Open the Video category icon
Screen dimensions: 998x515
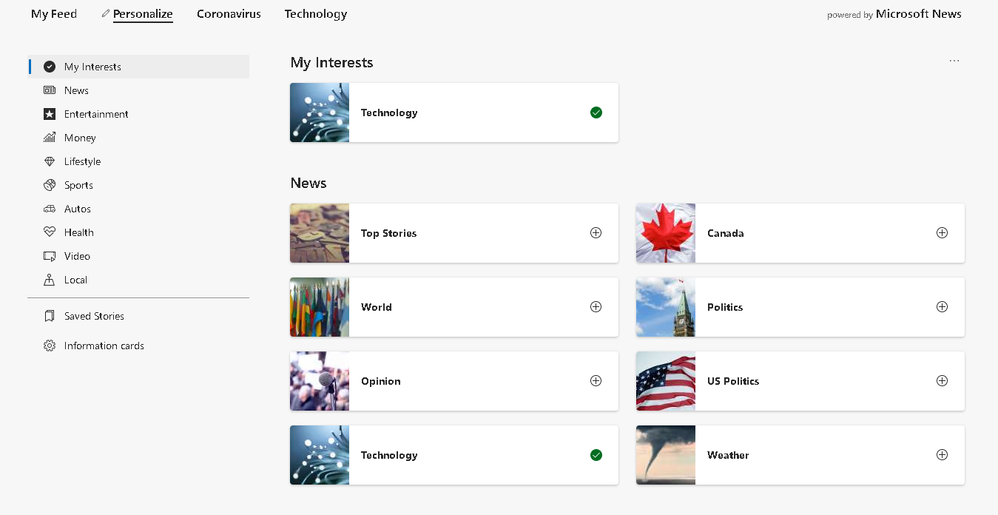50,256
